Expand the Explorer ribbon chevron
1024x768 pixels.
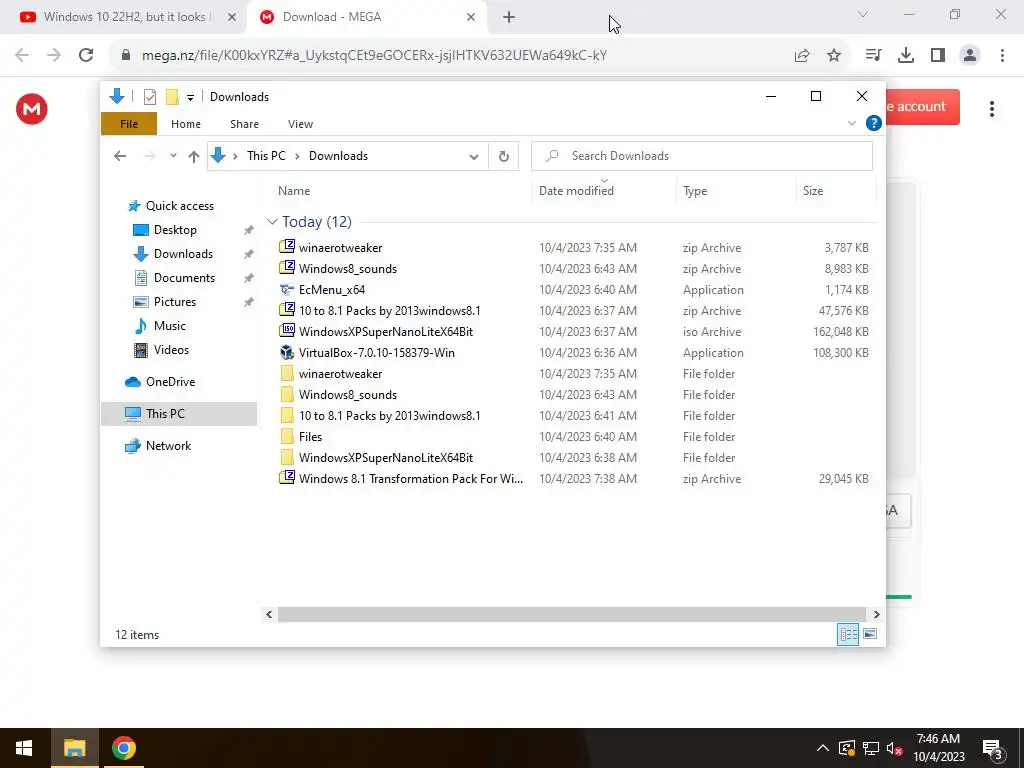click(x=852, y=123)
